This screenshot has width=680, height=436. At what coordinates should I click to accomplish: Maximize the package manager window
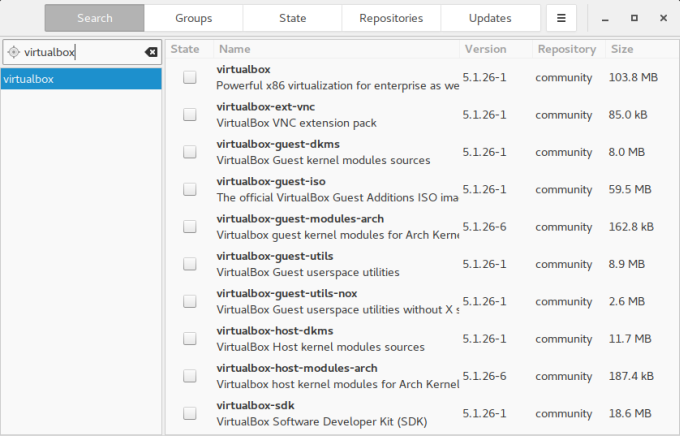[634, 18]
